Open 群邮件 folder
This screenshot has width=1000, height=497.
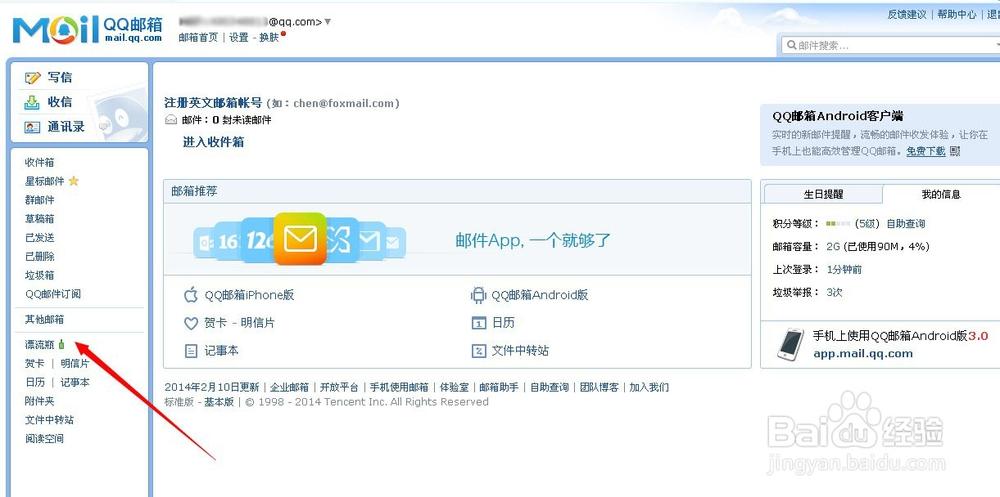click(40, 200)
